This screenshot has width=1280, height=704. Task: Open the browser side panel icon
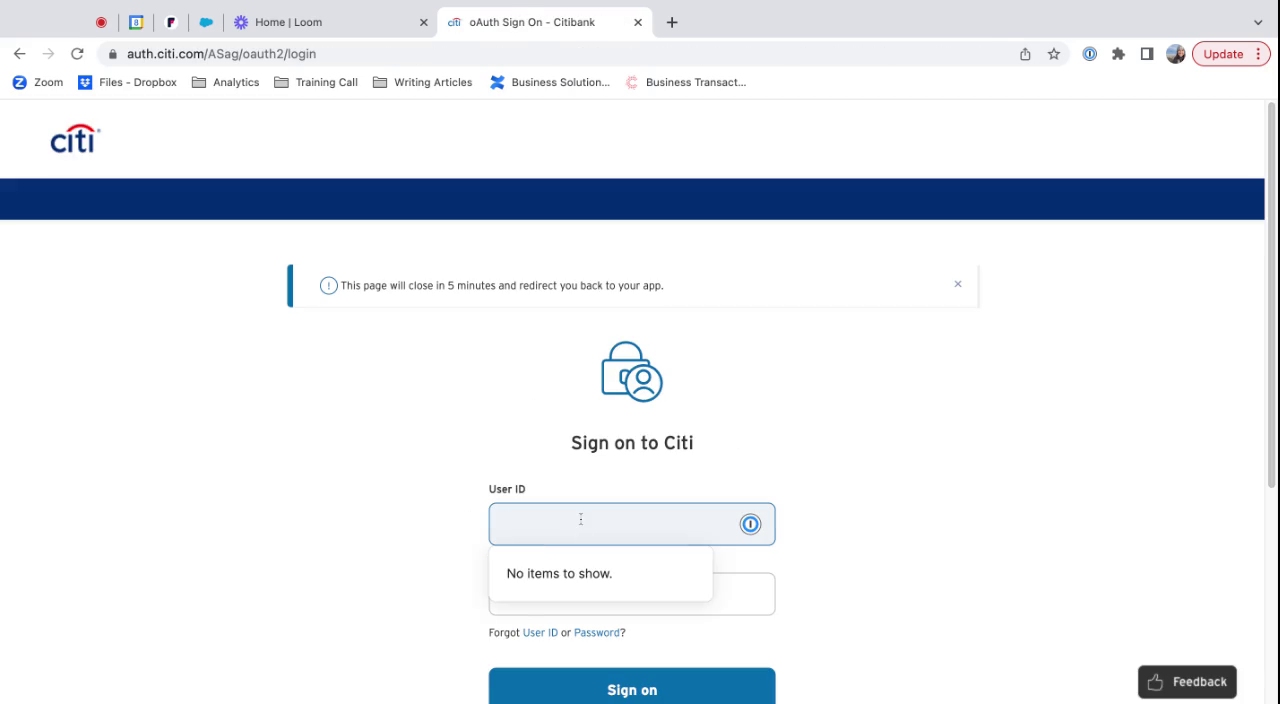coord(1147,54)
